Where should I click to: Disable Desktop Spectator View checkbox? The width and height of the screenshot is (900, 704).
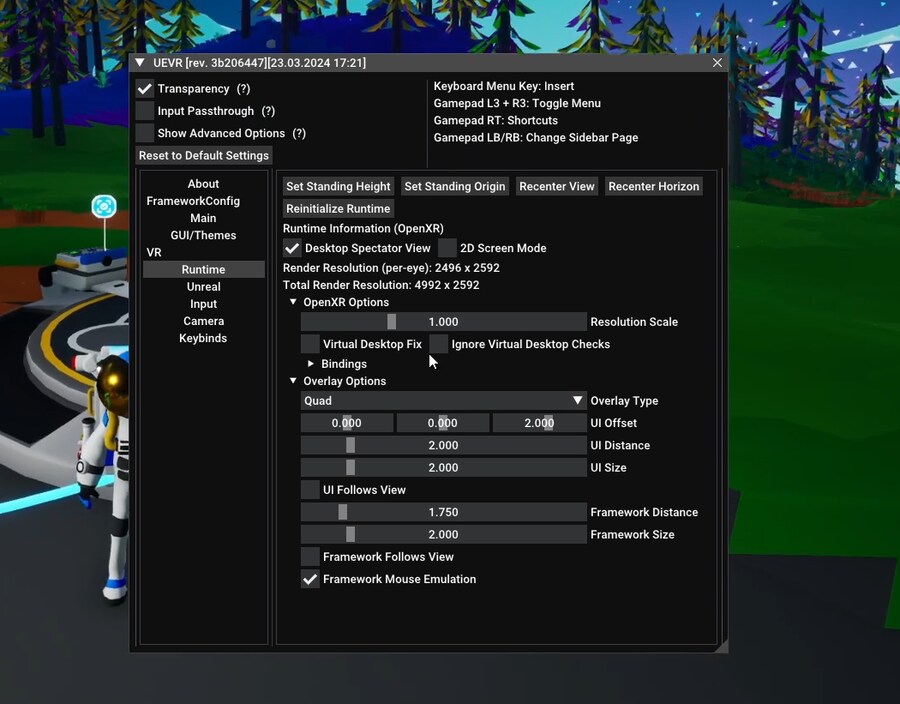tap(292, 248)
